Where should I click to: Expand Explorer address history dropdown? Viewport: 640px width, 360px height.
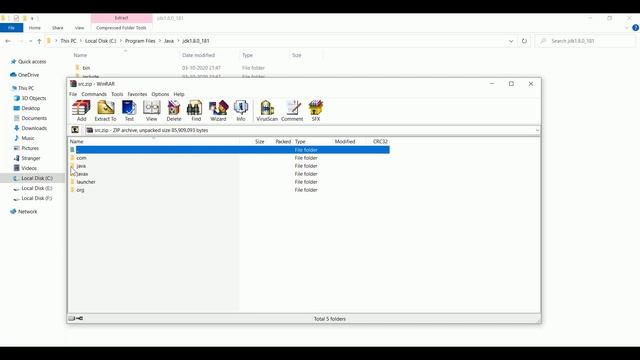[511, 41]
